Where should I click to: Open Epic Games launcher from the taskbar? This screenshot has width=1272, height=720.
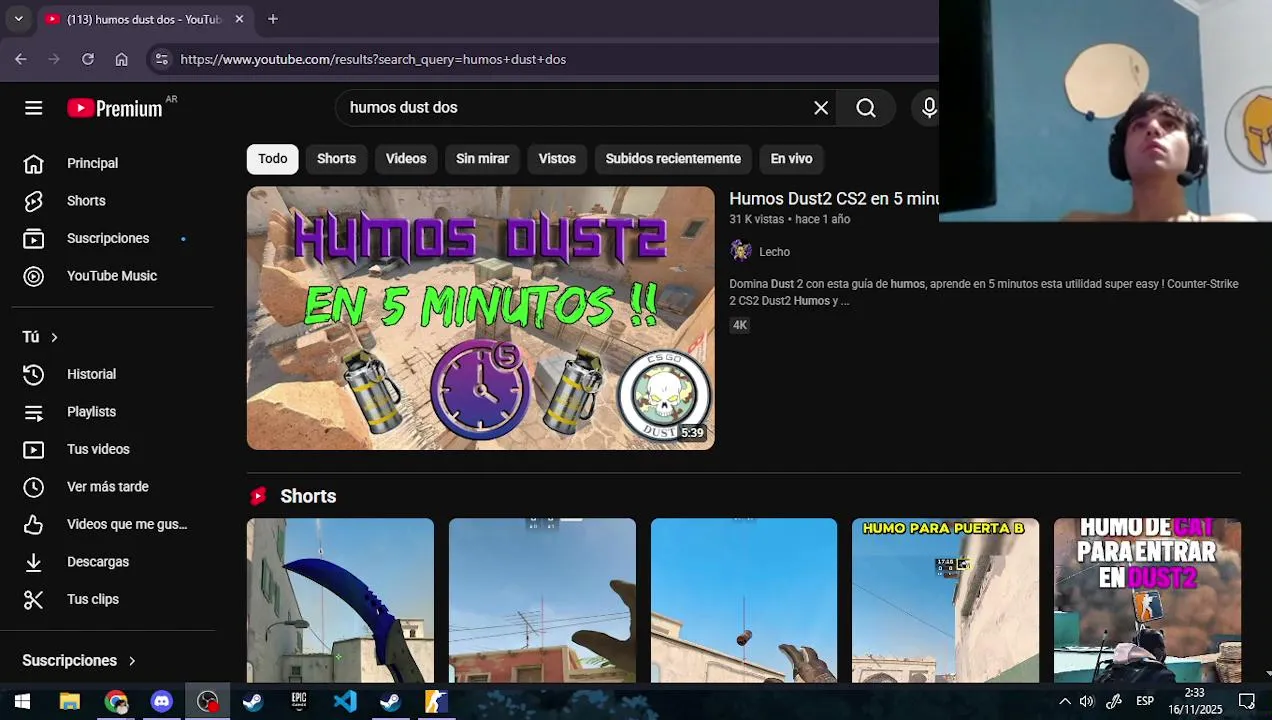tap(299, 702)
